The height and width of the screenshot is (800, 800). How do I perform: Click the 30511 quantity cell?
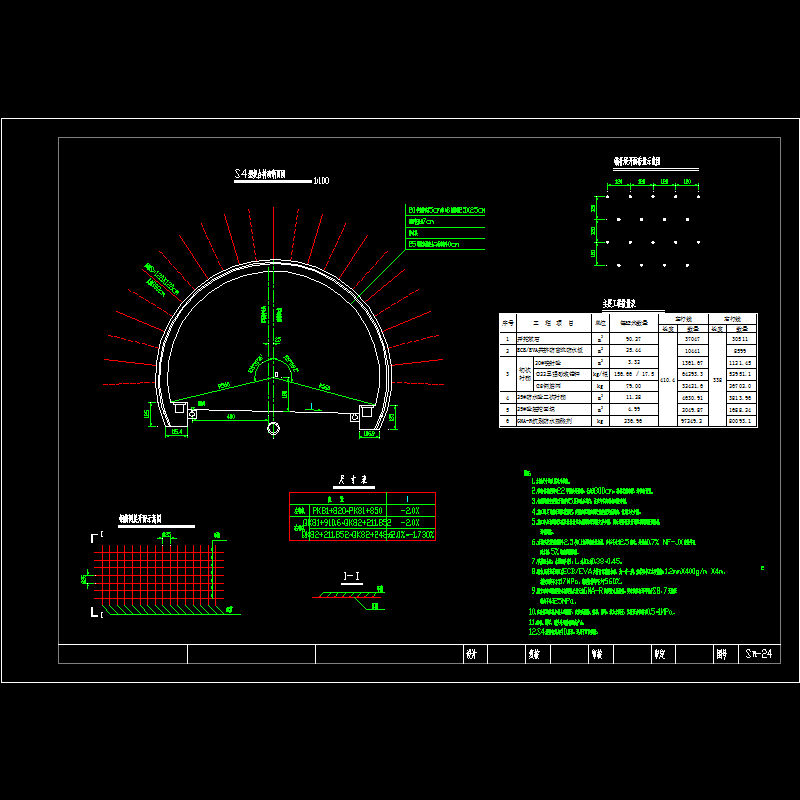tap(740, 339)
